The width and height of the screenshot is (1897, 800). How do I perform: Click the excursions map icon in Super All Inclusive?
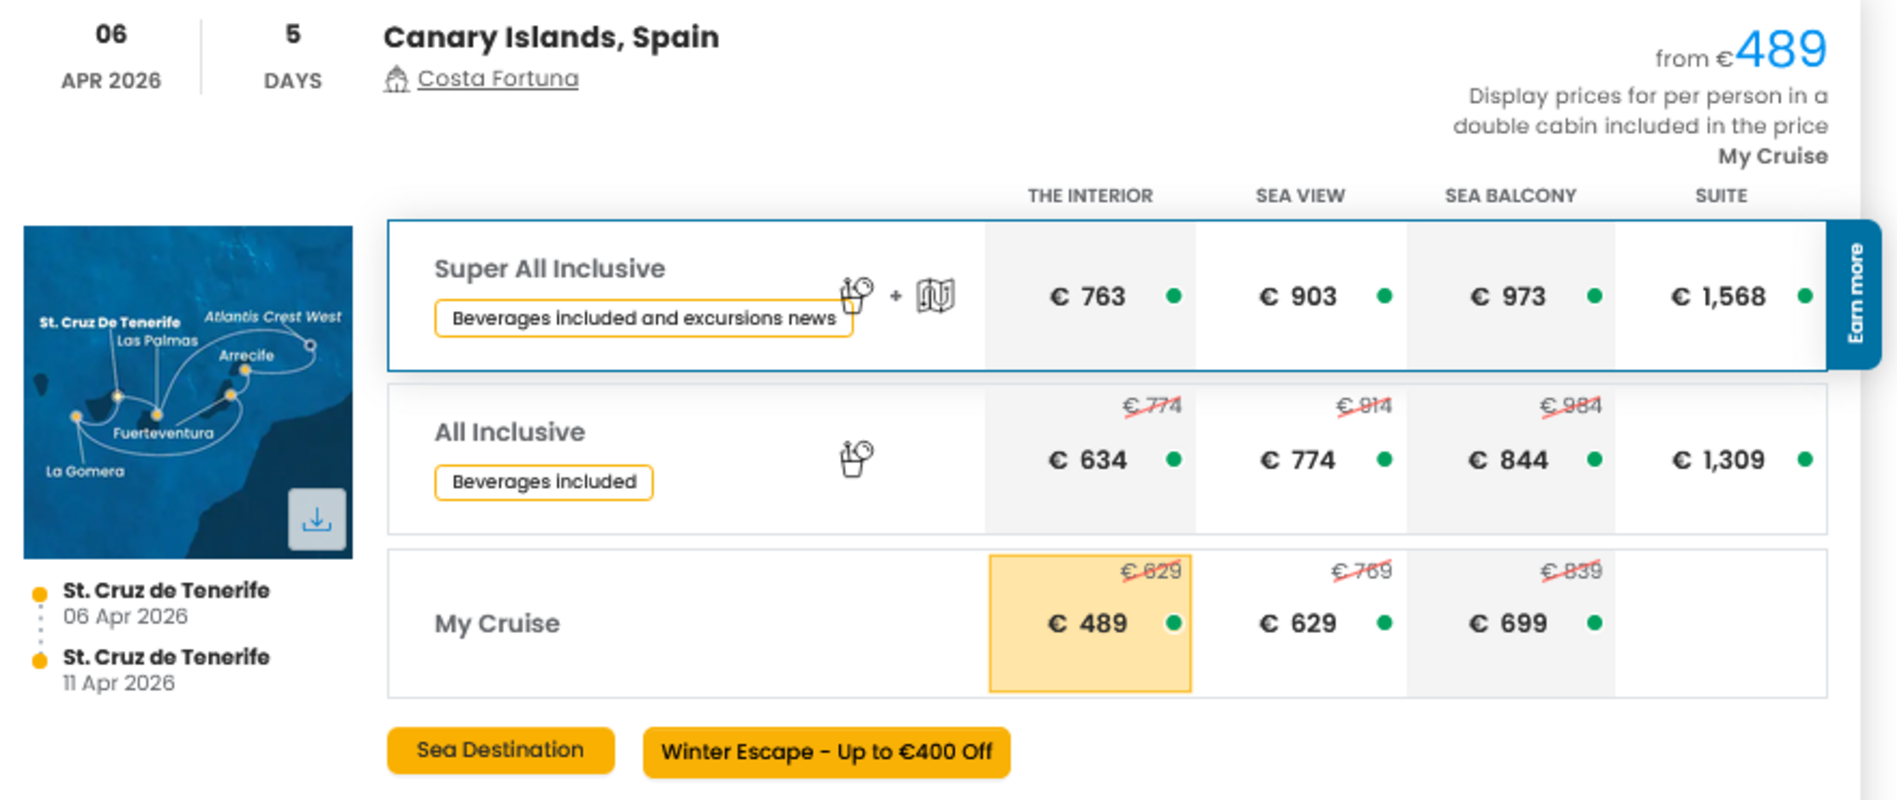[936, 295]
